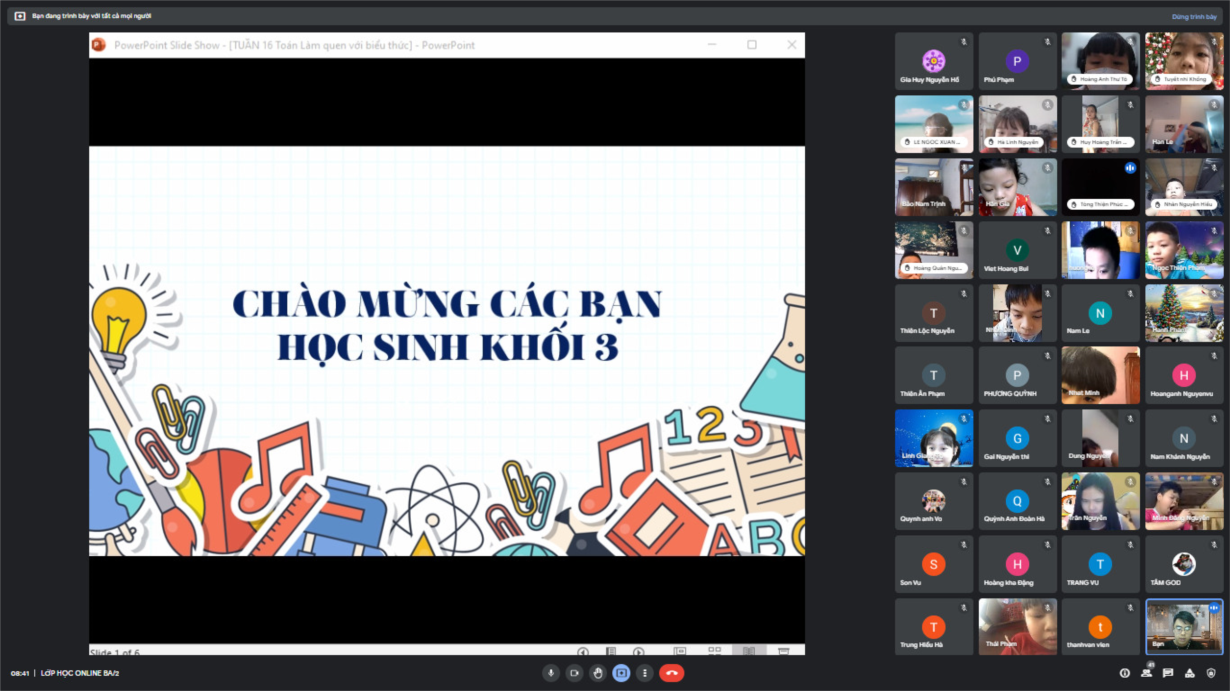
Task: Open the meeting details info icon
Action: [1125, 673]
